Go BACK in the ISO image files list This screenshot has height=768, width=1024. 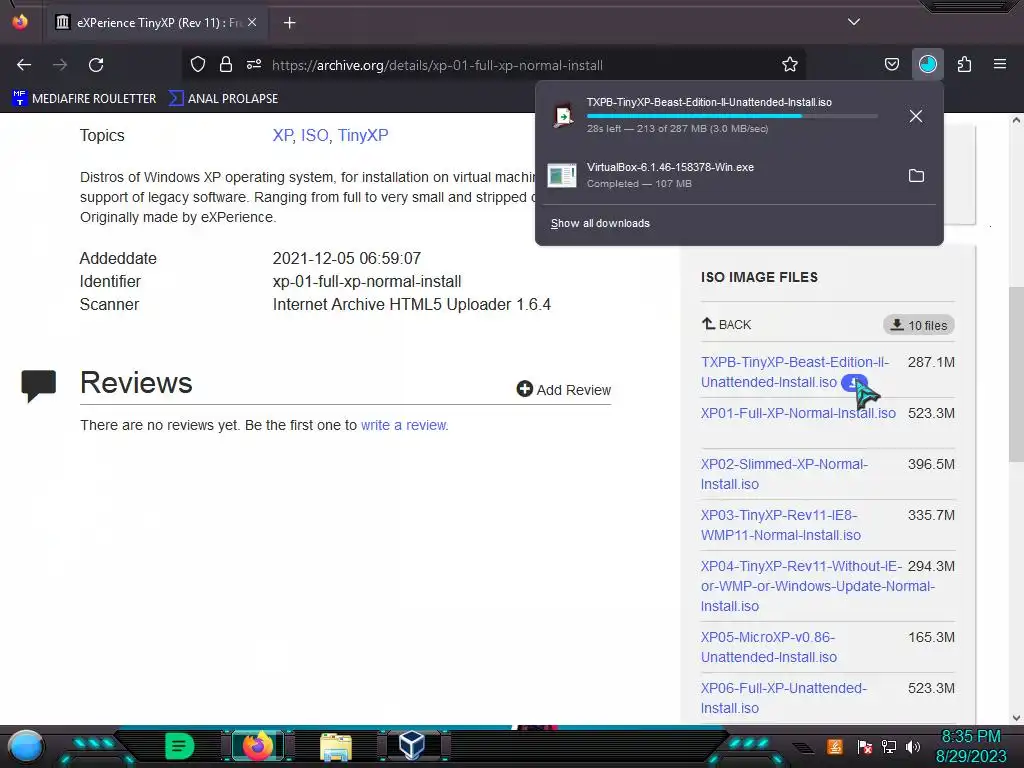coord(726,324)
